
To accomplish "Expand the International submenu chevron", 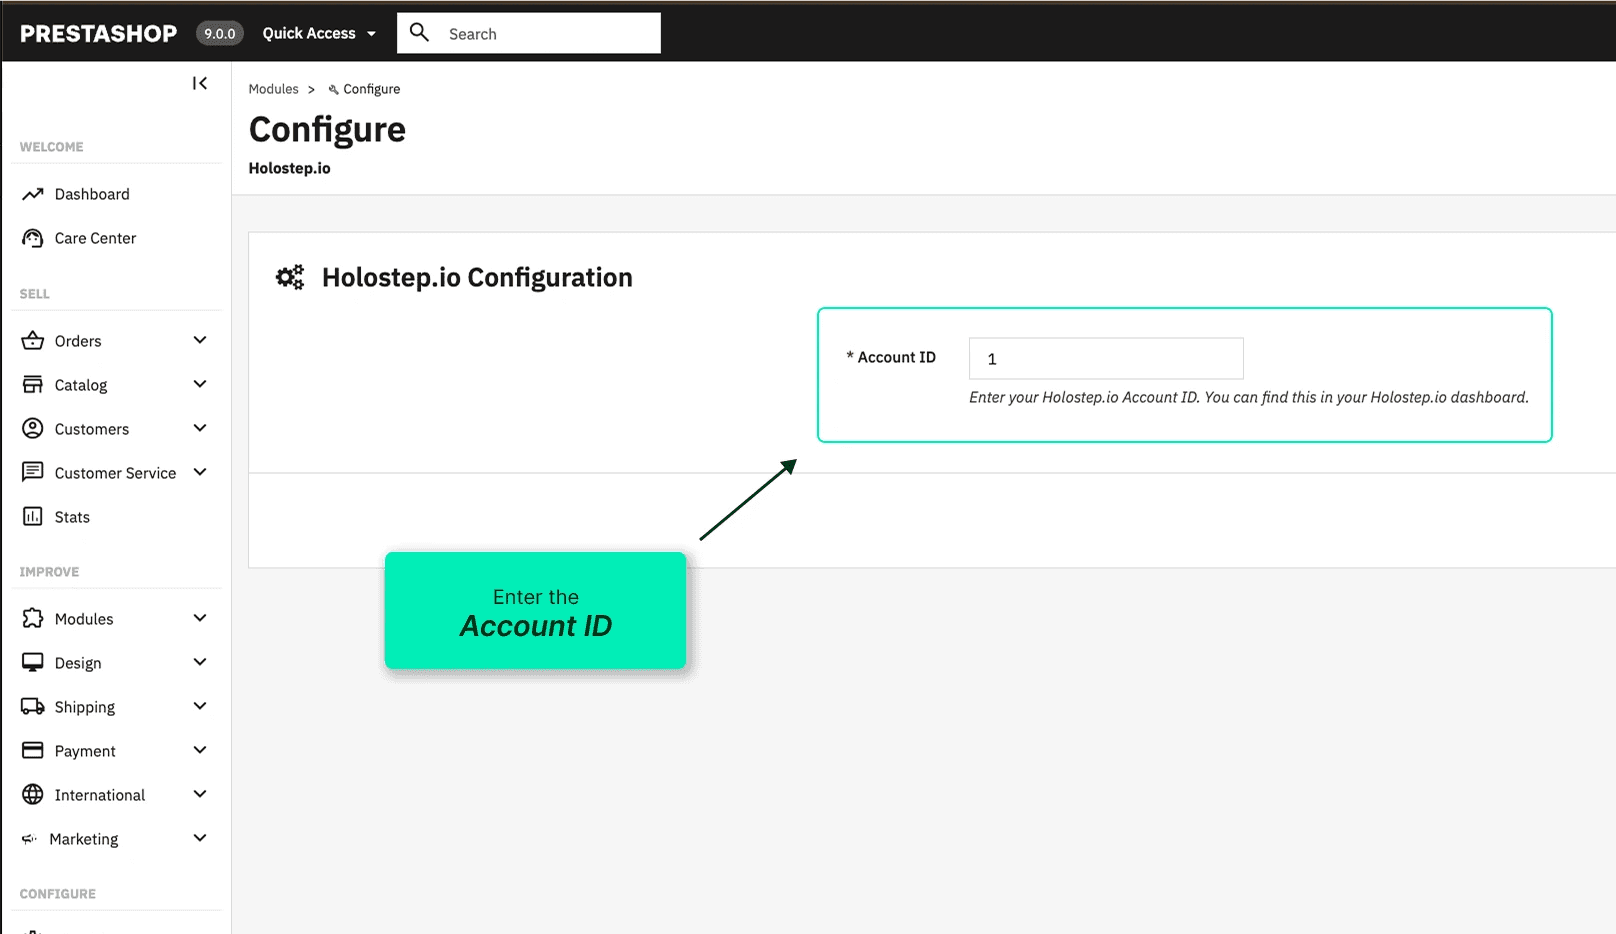I will click(x=200, y=794).
